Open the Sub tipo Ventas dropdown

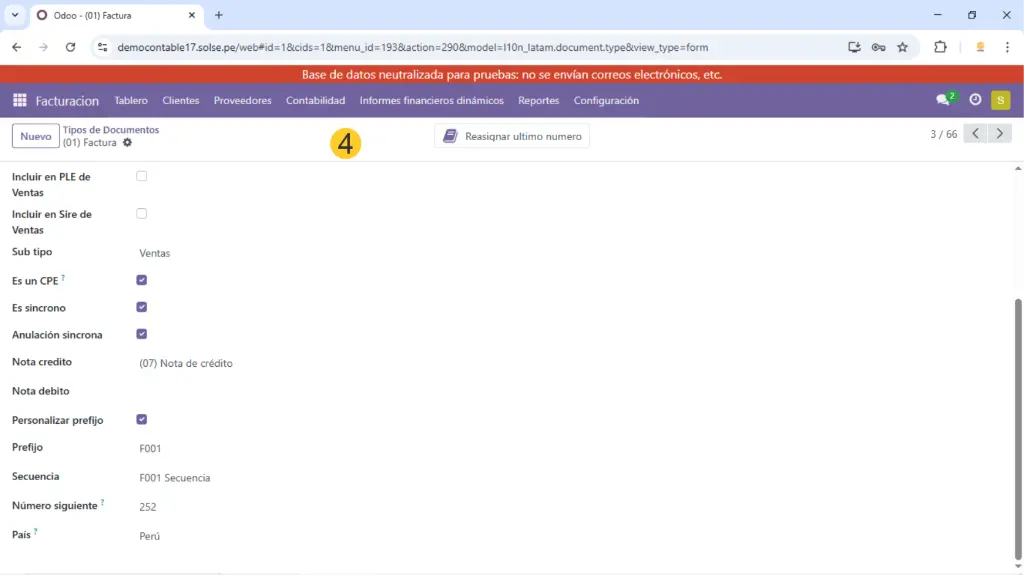(x=300, y=253)
